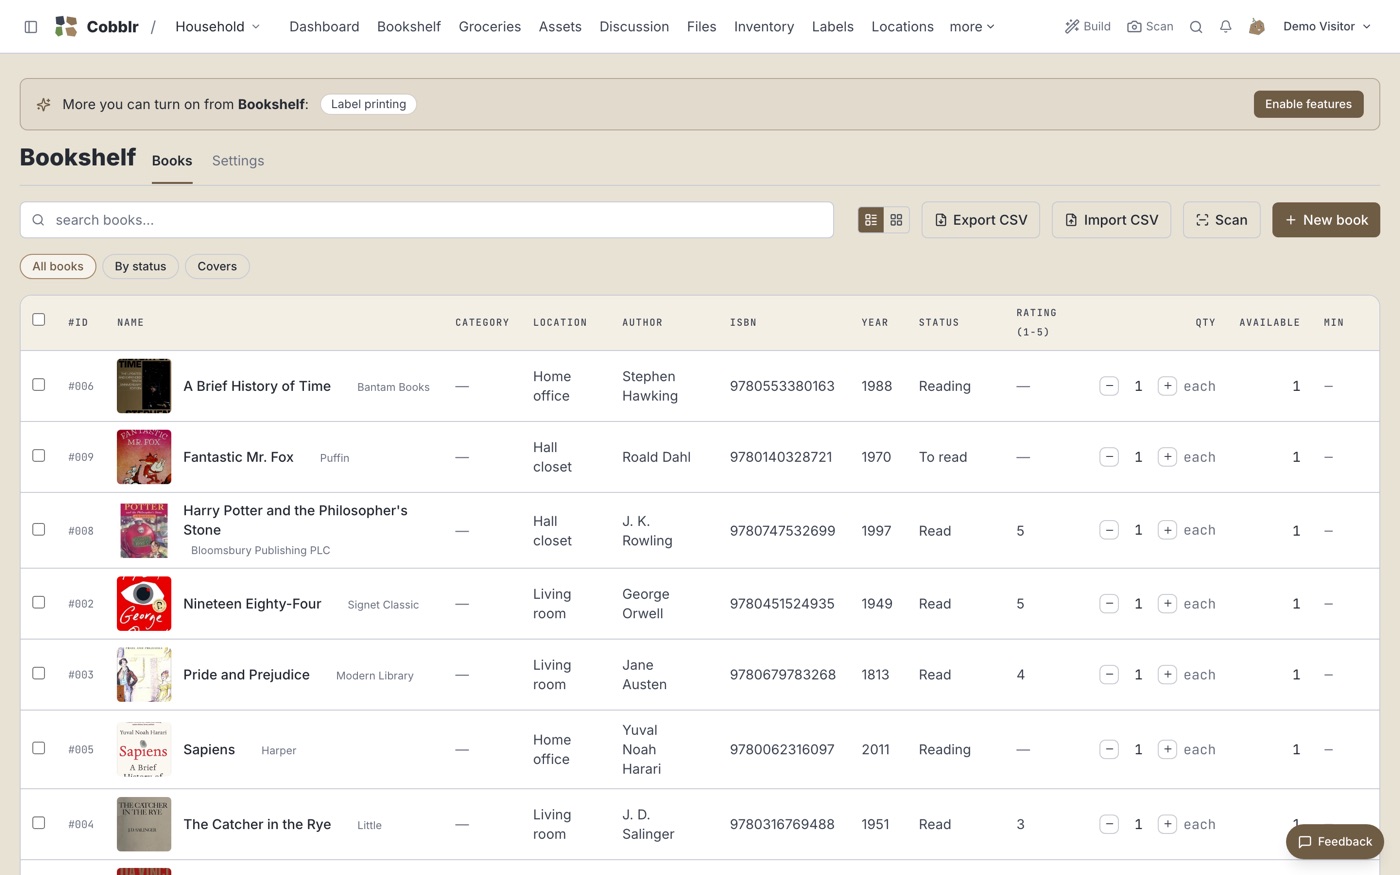Switch to grid view layout
The height and width of the screenshot is (875, 1400).
pyautogui.click(x=896, y=220)
